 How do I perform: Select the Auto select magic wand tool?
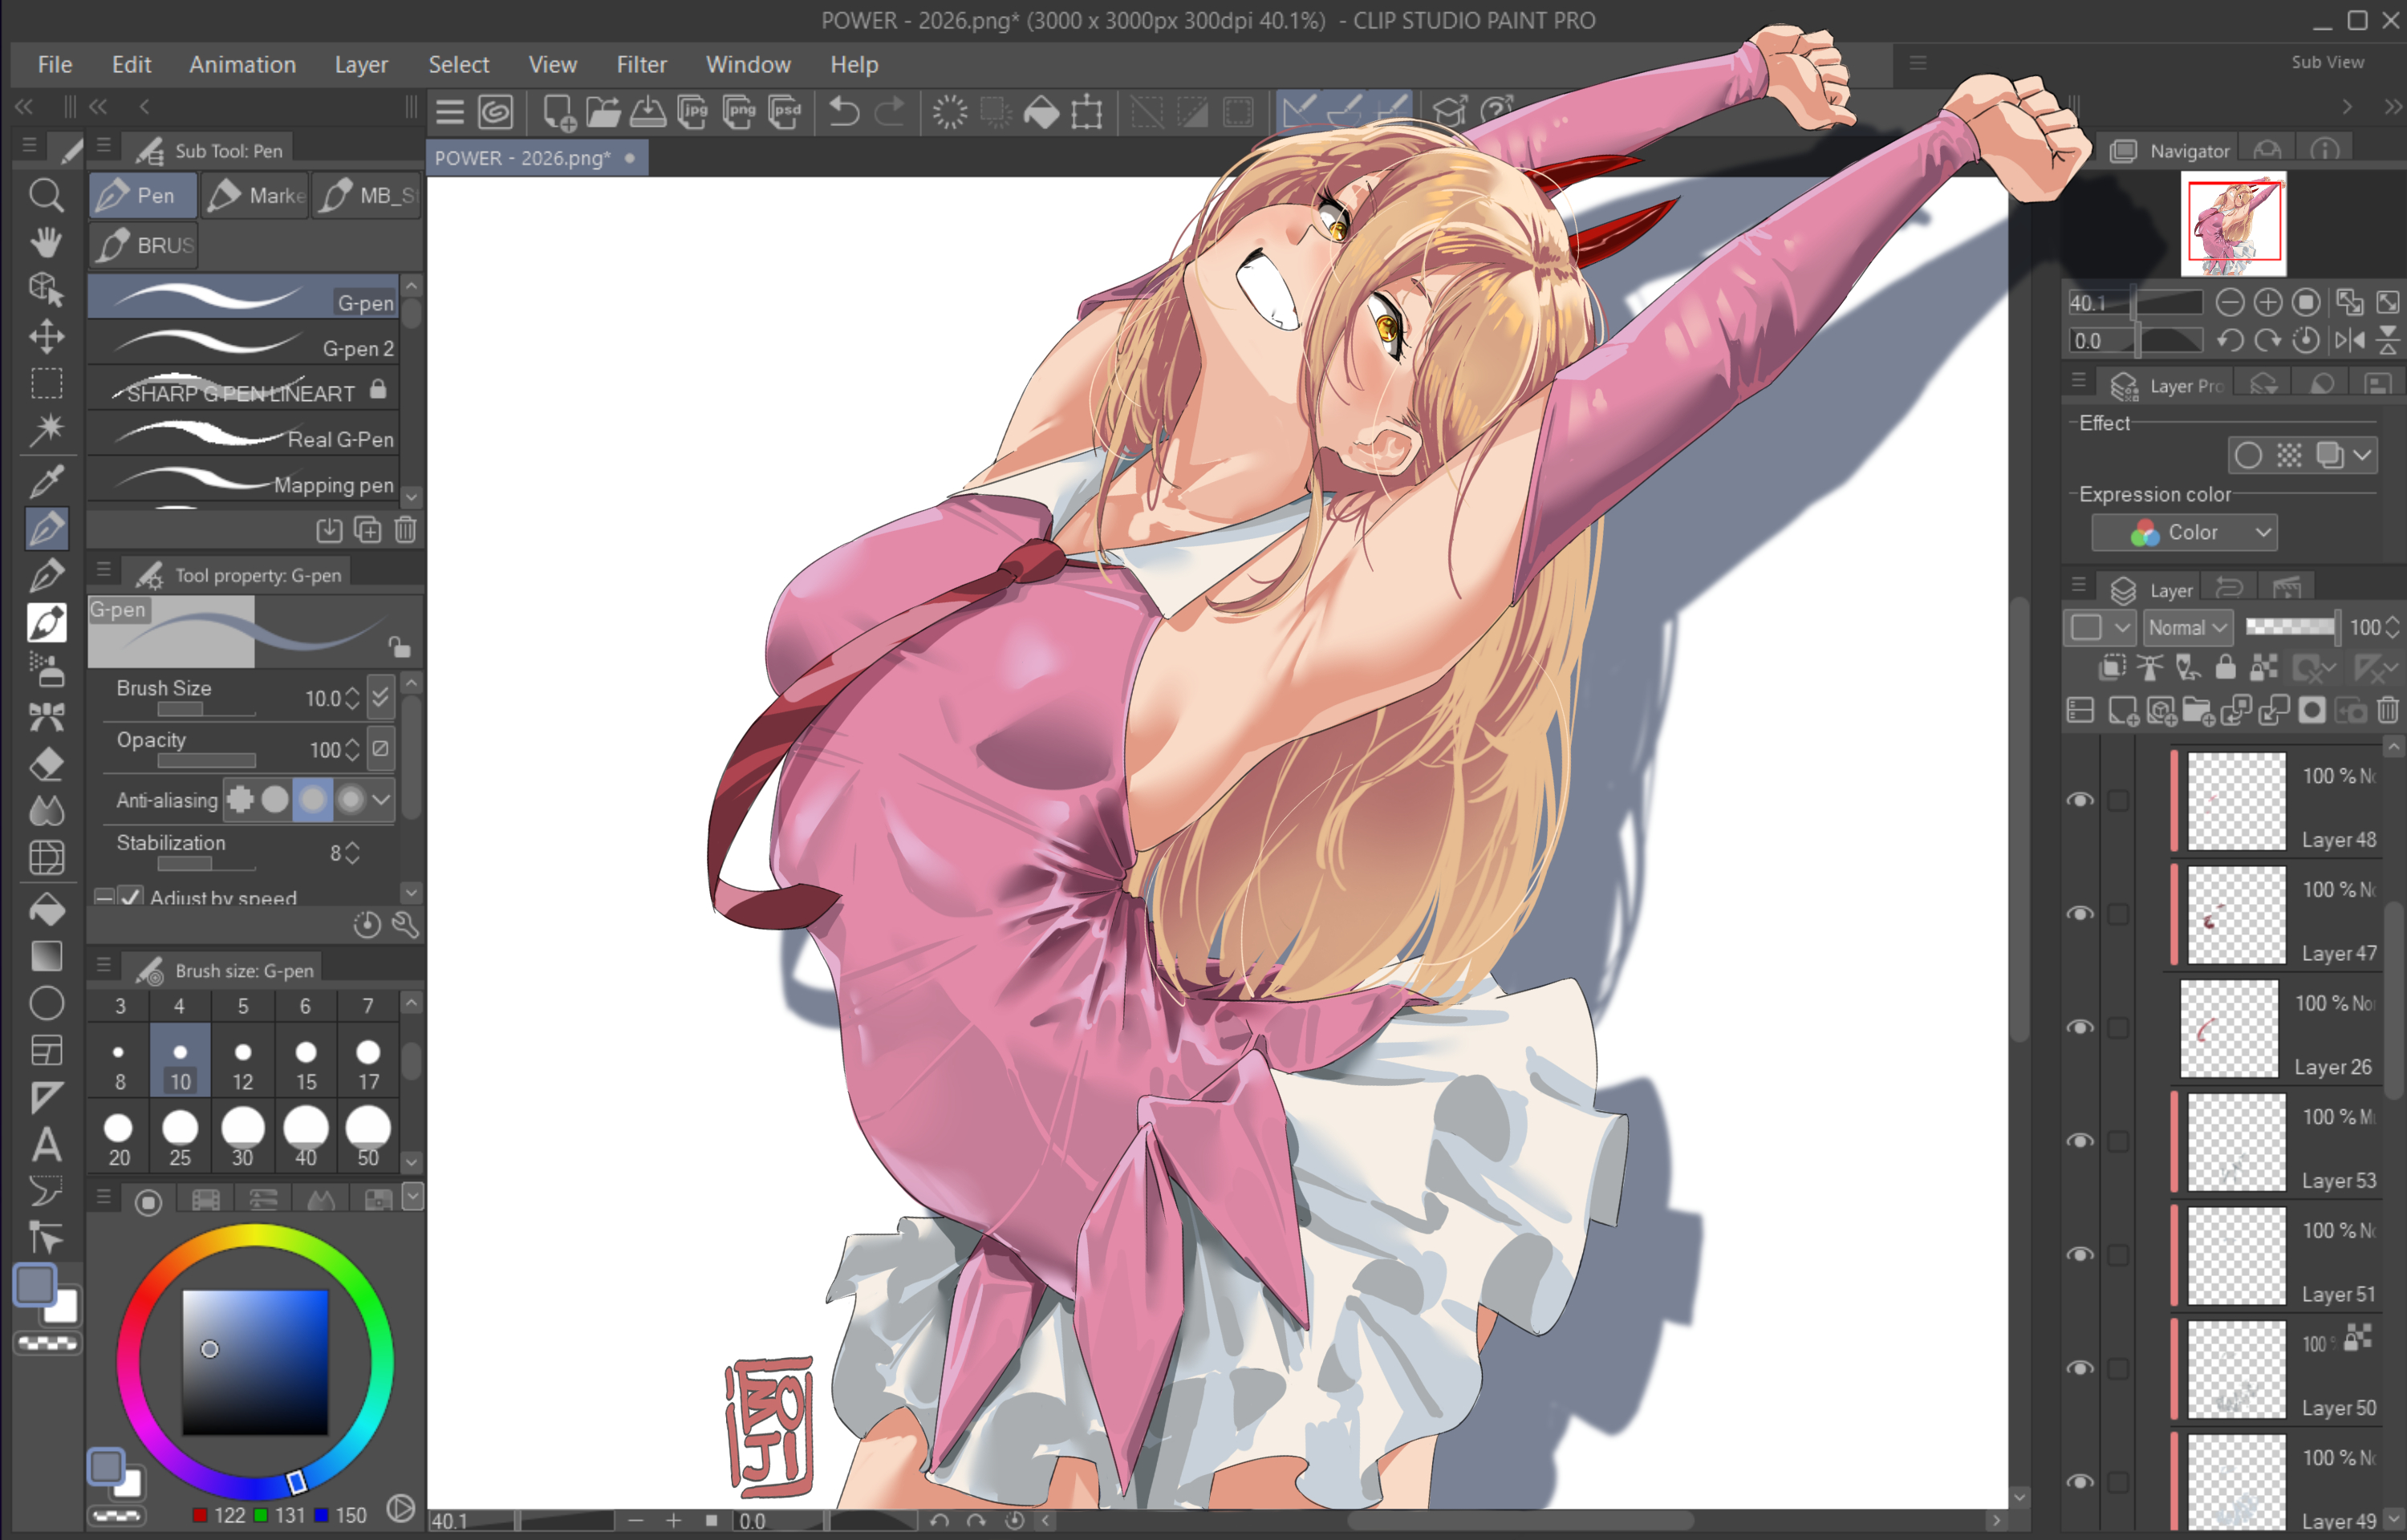tap(46, 431)
